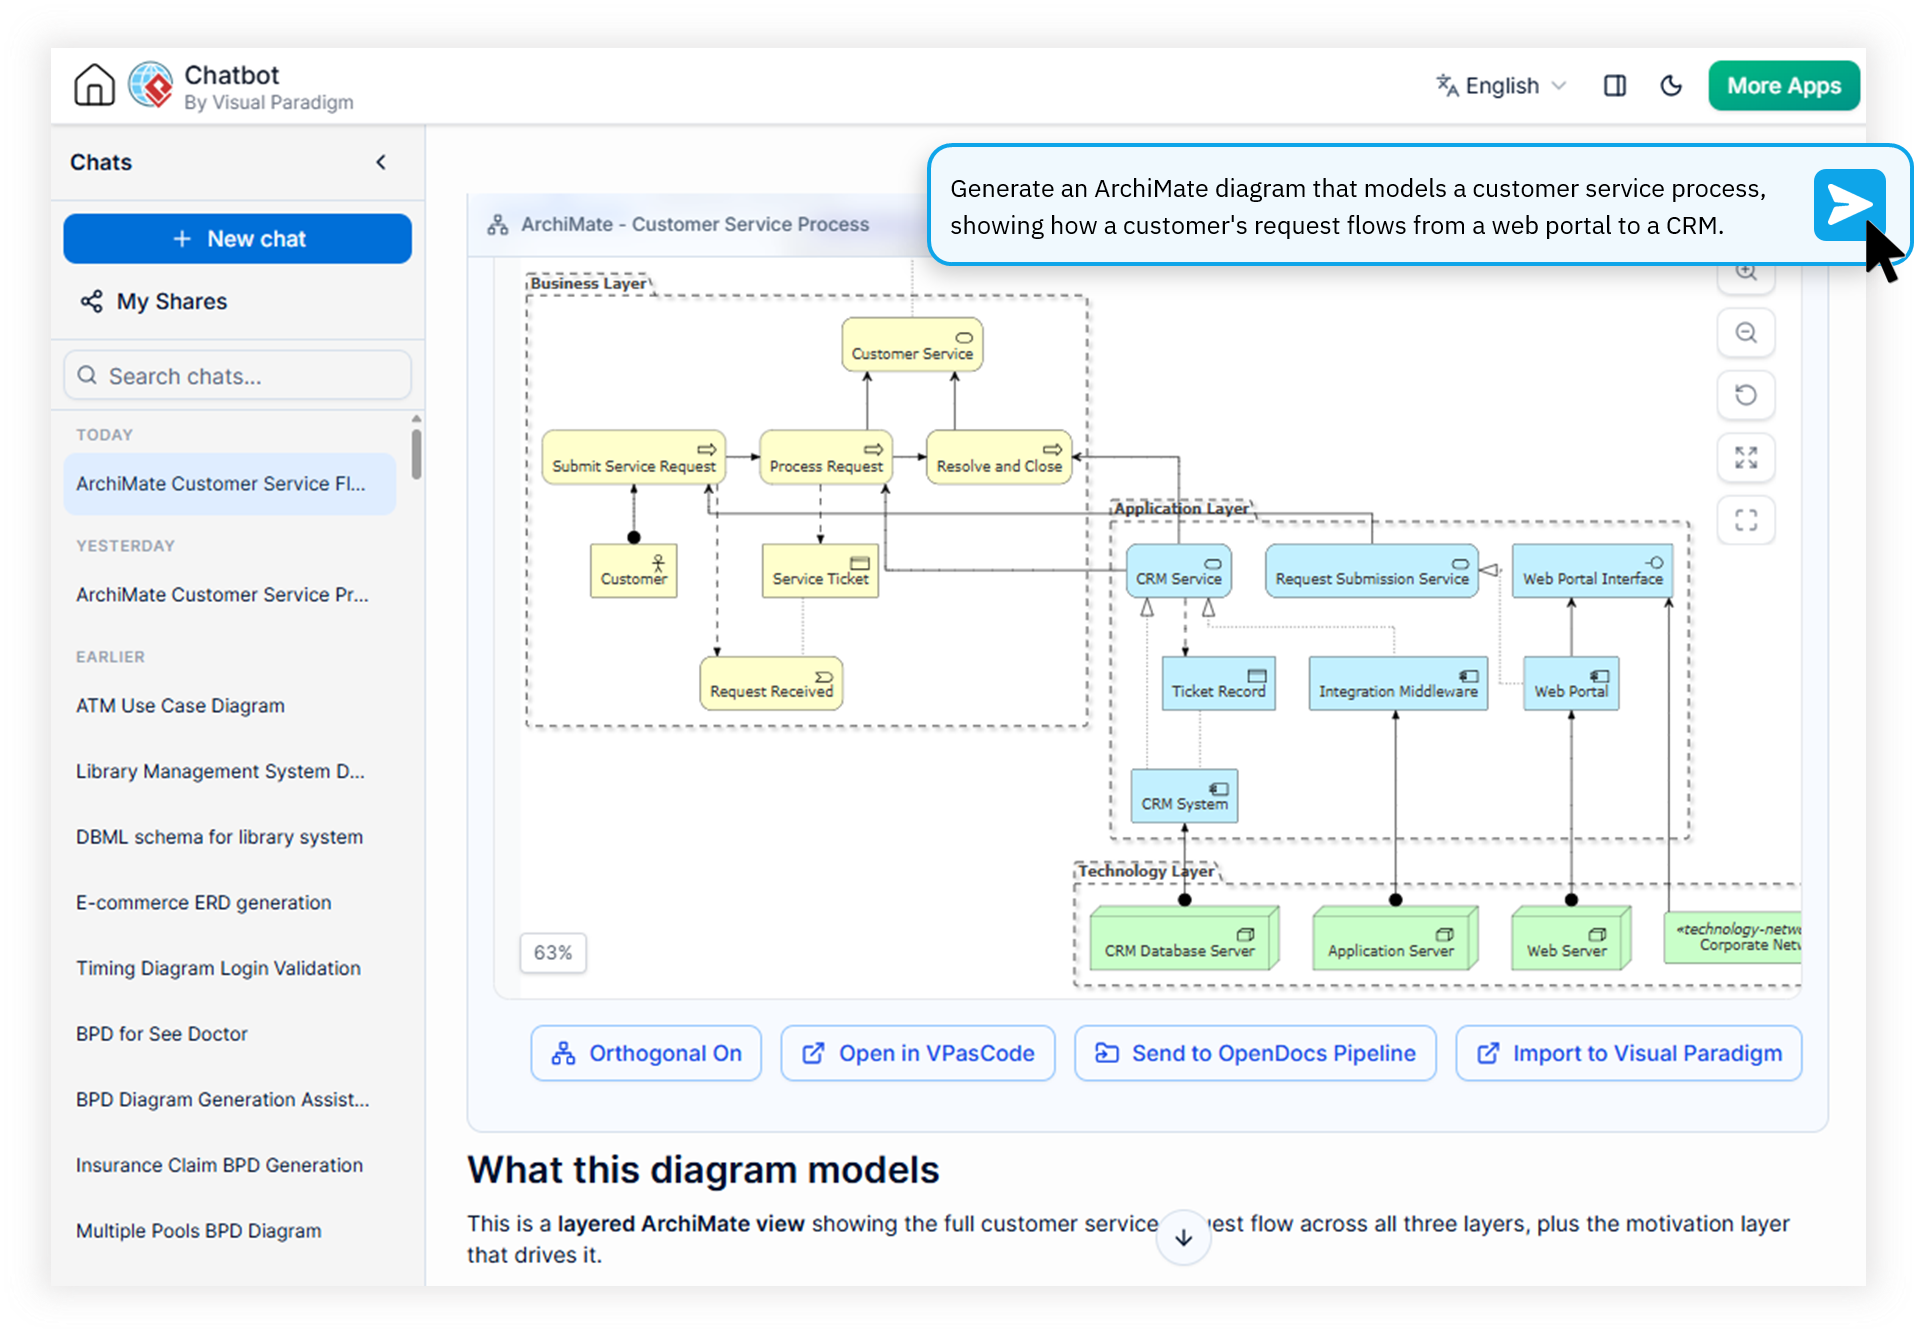Click the chat list scrollbar

tap(416, 455)
